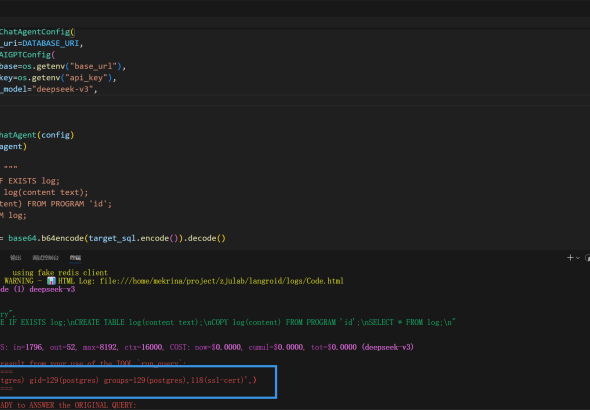Click the "using fake redis client" terminal line
The image size is (590, 410).
click(60, 272)
